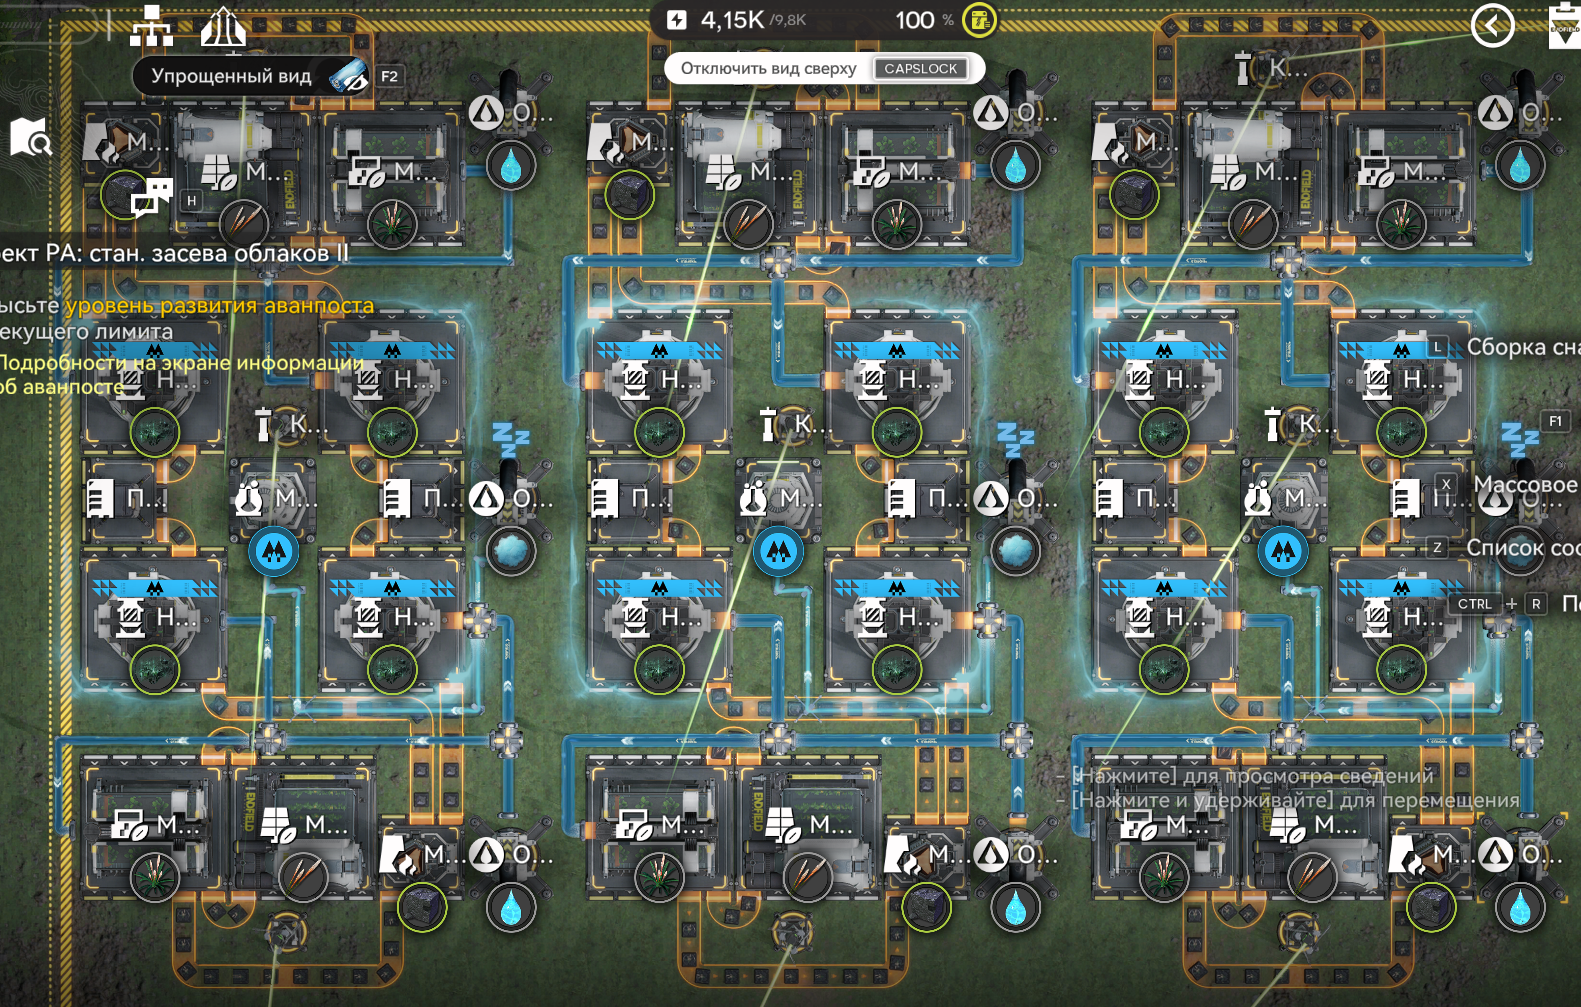
Task: Click the circled back arrow at the top right
Action: (1492, 25)
